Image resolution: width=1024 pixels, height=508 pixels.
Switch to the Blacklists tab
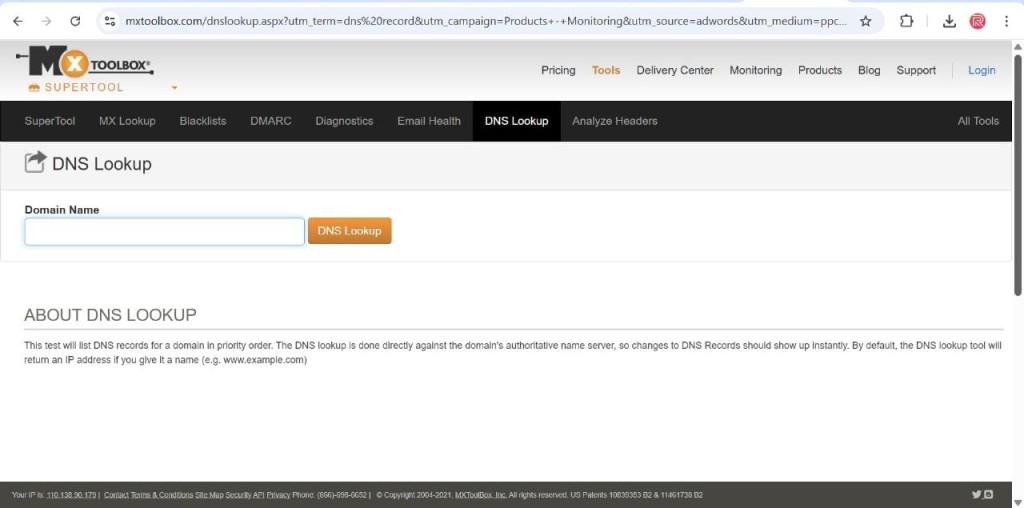click(x=203, y=121)
